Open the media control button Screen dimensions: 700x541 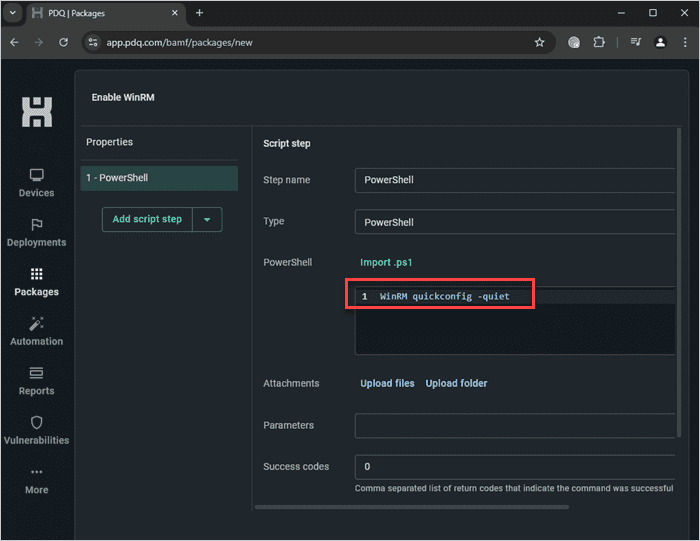pyautogui.click(x=636, y=42)
